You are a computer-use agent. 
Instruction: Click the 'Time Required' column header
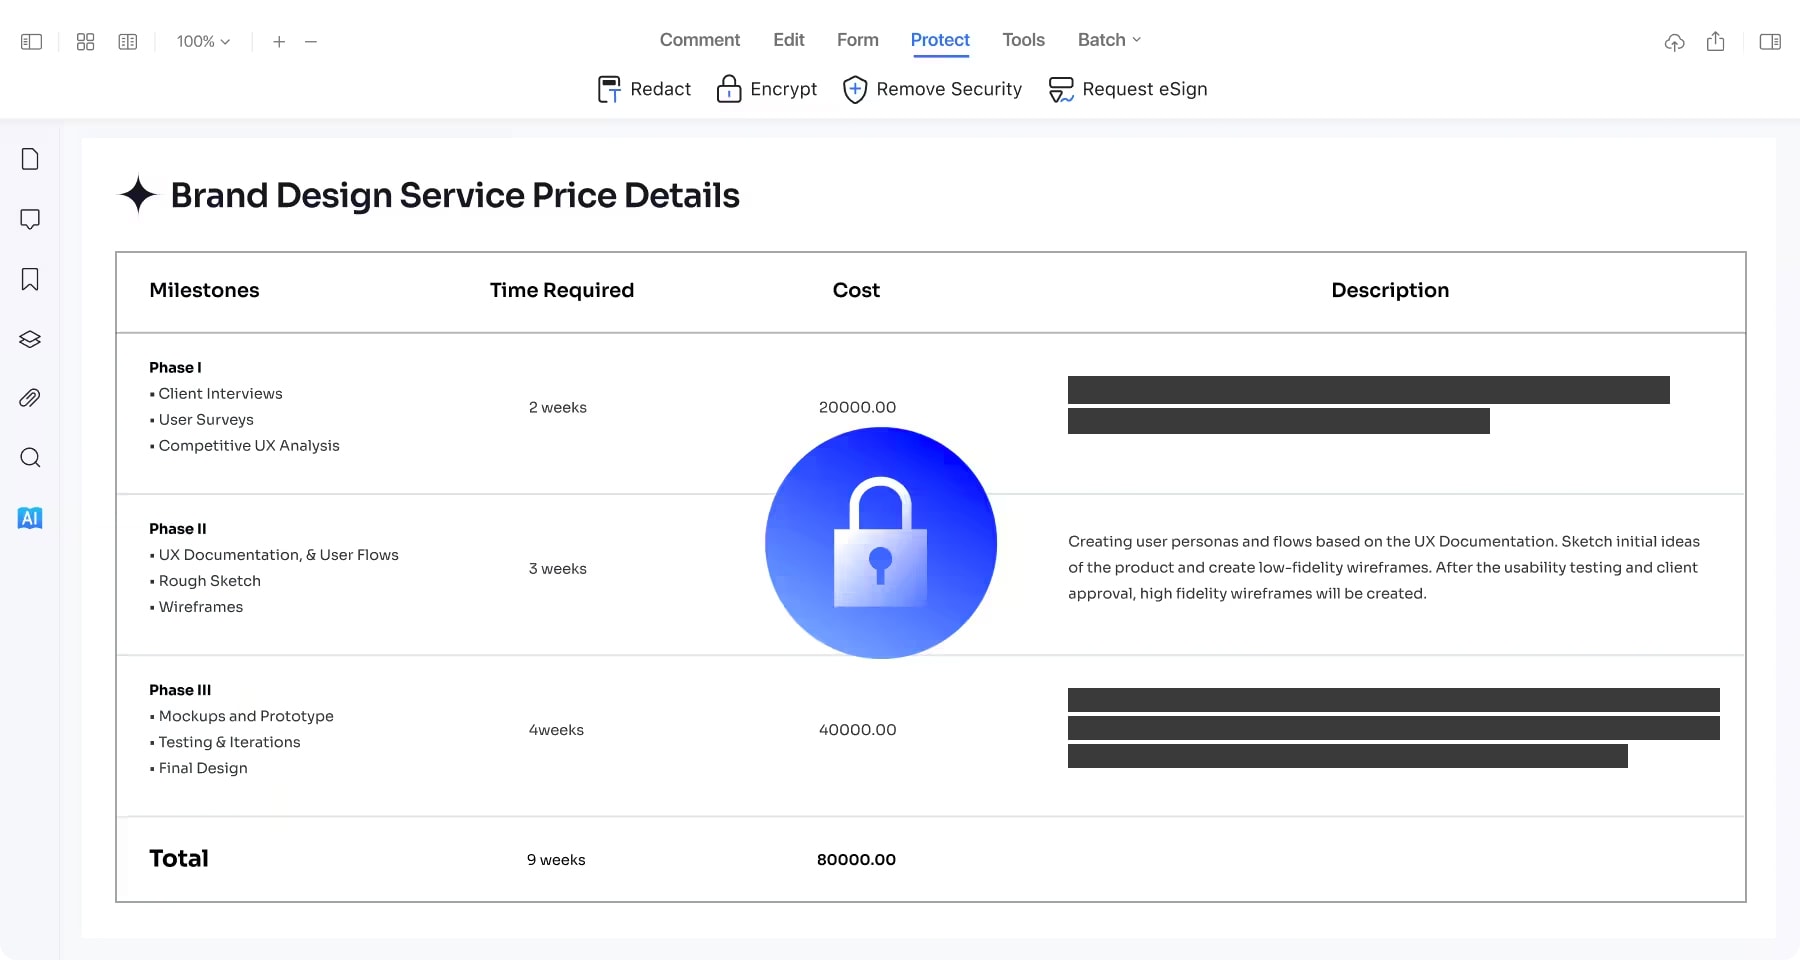pyautogui.click(x=562, y=290)
